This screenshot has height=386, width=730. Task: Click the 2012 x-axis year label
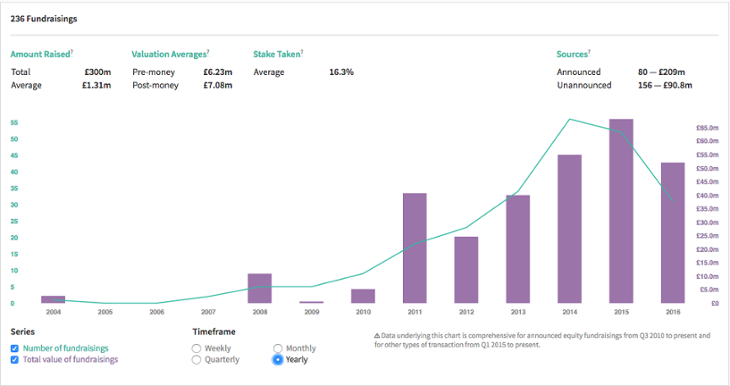tap(466, 312)
